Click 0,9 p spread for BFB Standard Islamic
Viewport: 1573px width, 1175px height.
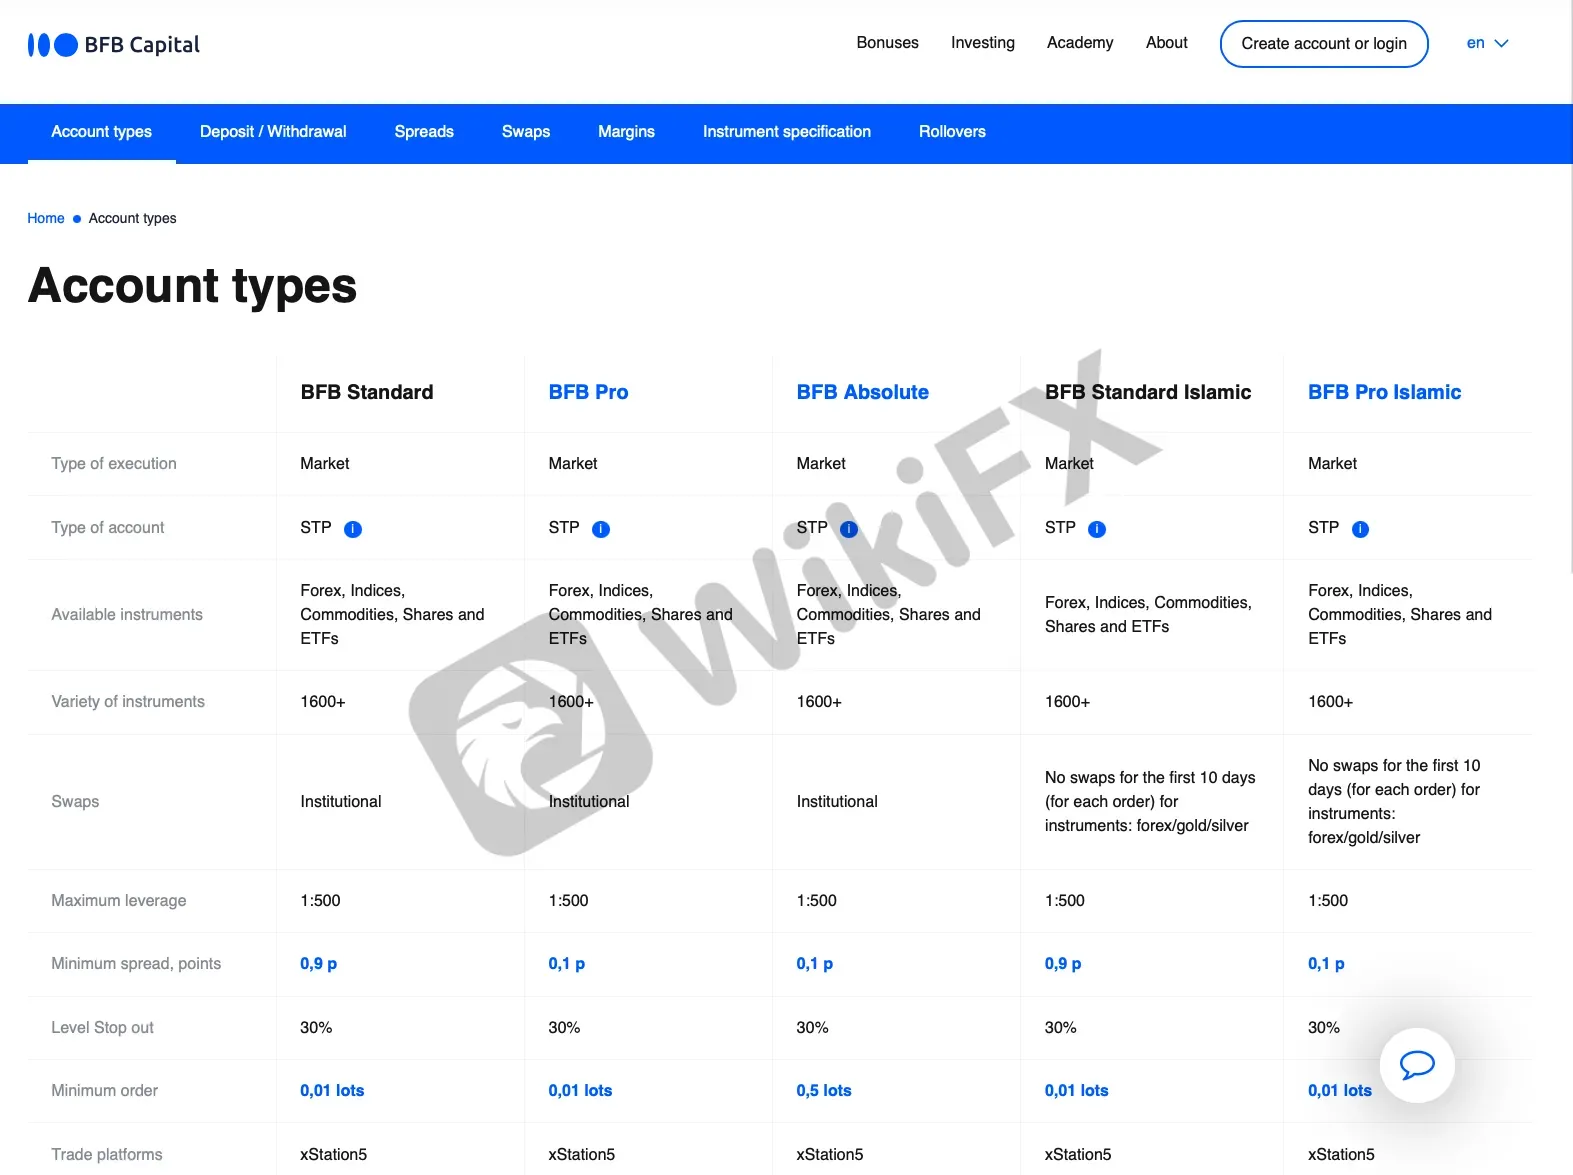pyautogui.click(x=1063, y=964)
